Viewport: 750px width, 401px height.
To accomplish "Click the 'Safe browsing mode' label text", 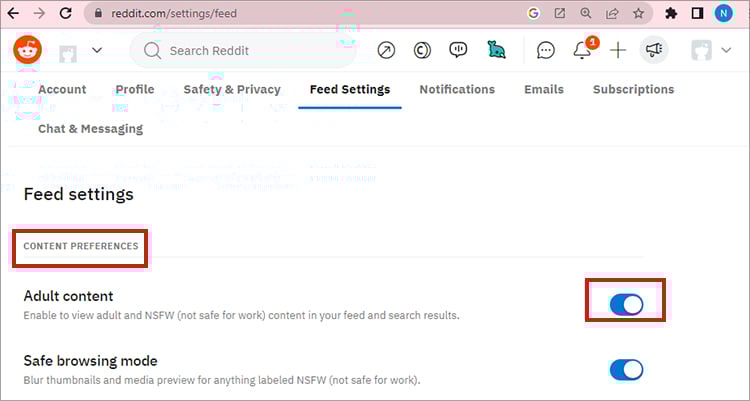I will coord(90,361).
